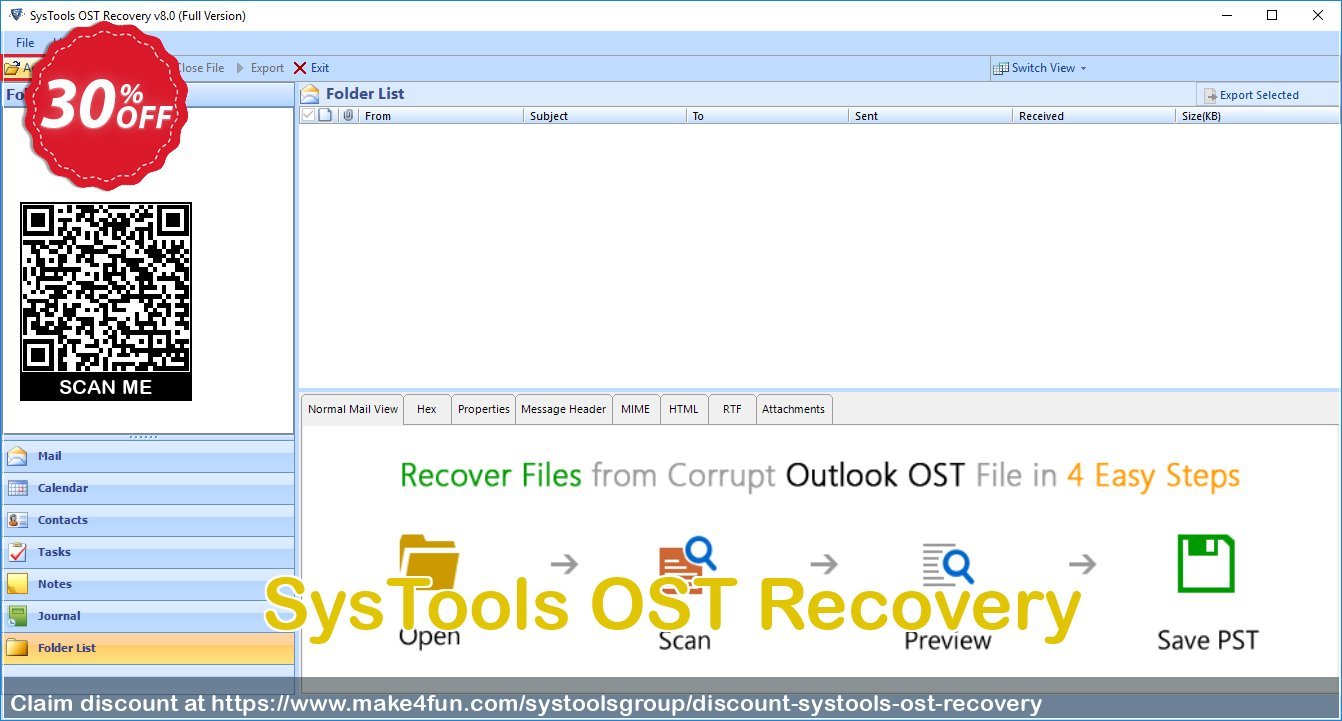Click the Export Selected icon
This screenshot has height=721, width=1342.
tap(1210, 95)
